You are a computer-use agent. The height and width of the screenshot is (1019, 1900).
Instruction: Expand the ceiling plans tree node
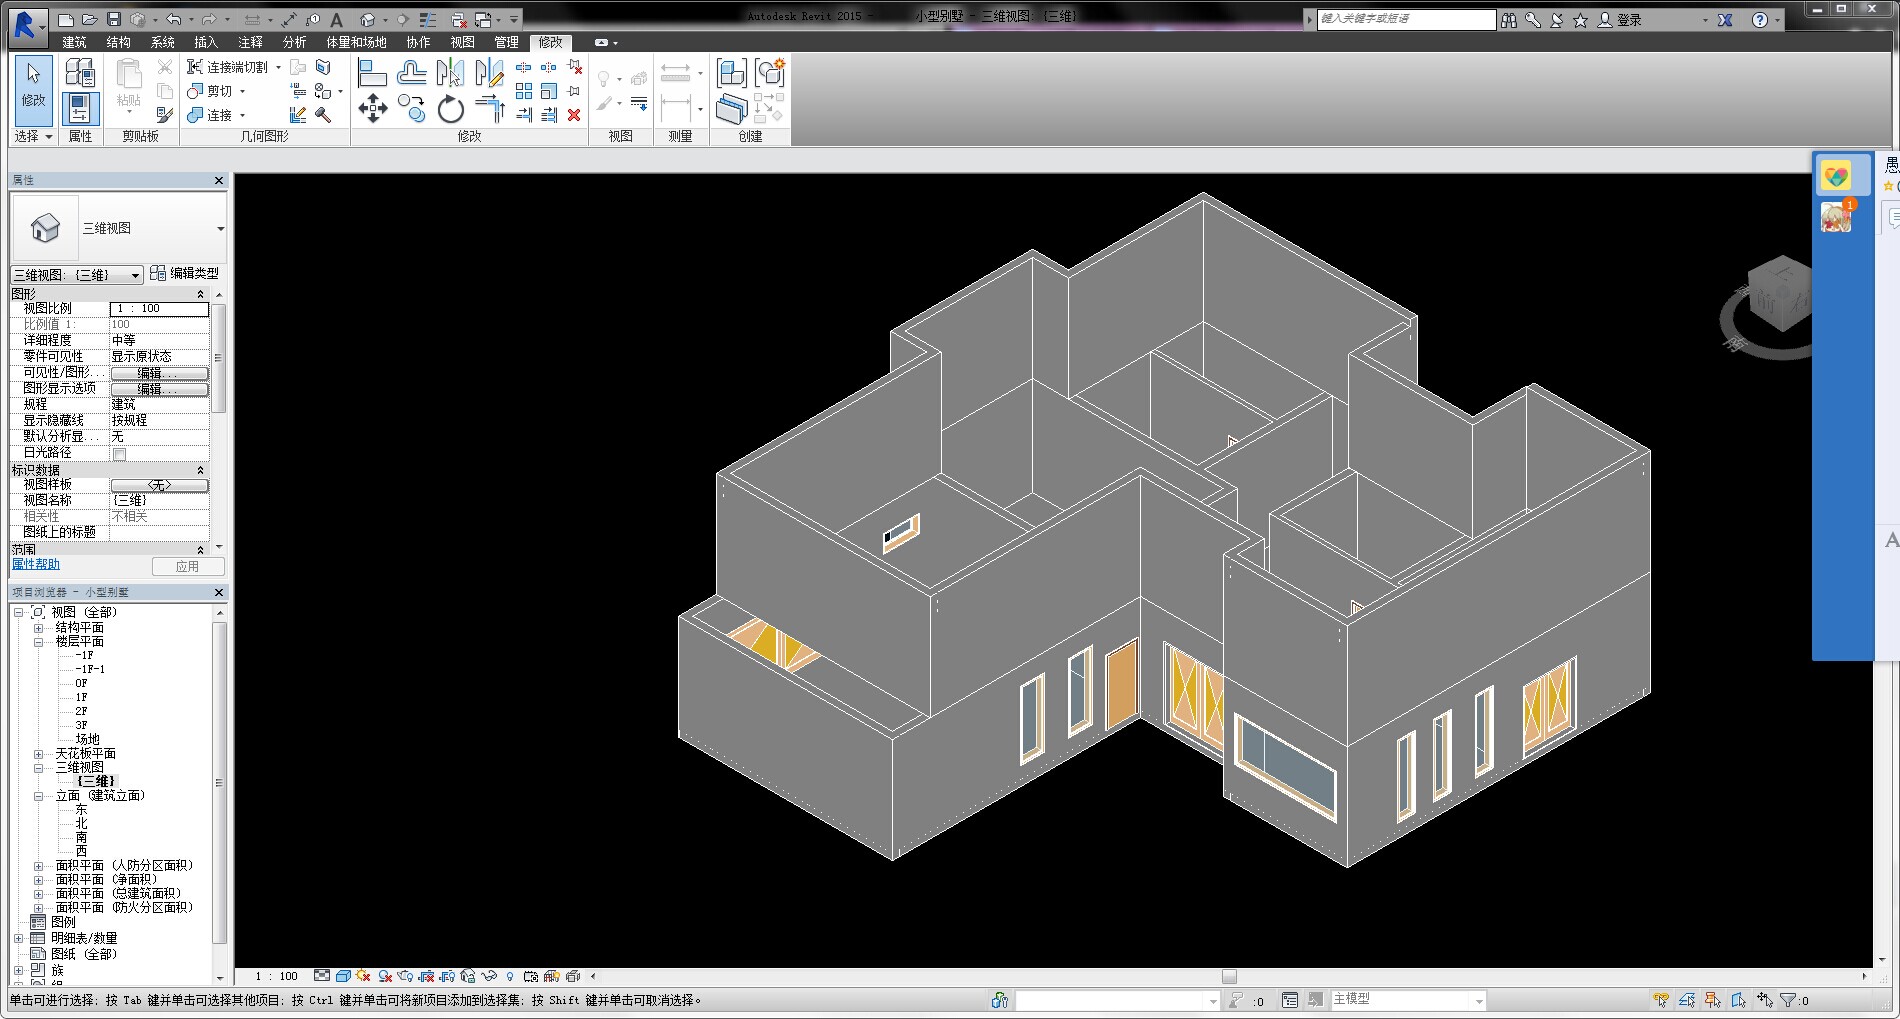[x=39, y=754]
